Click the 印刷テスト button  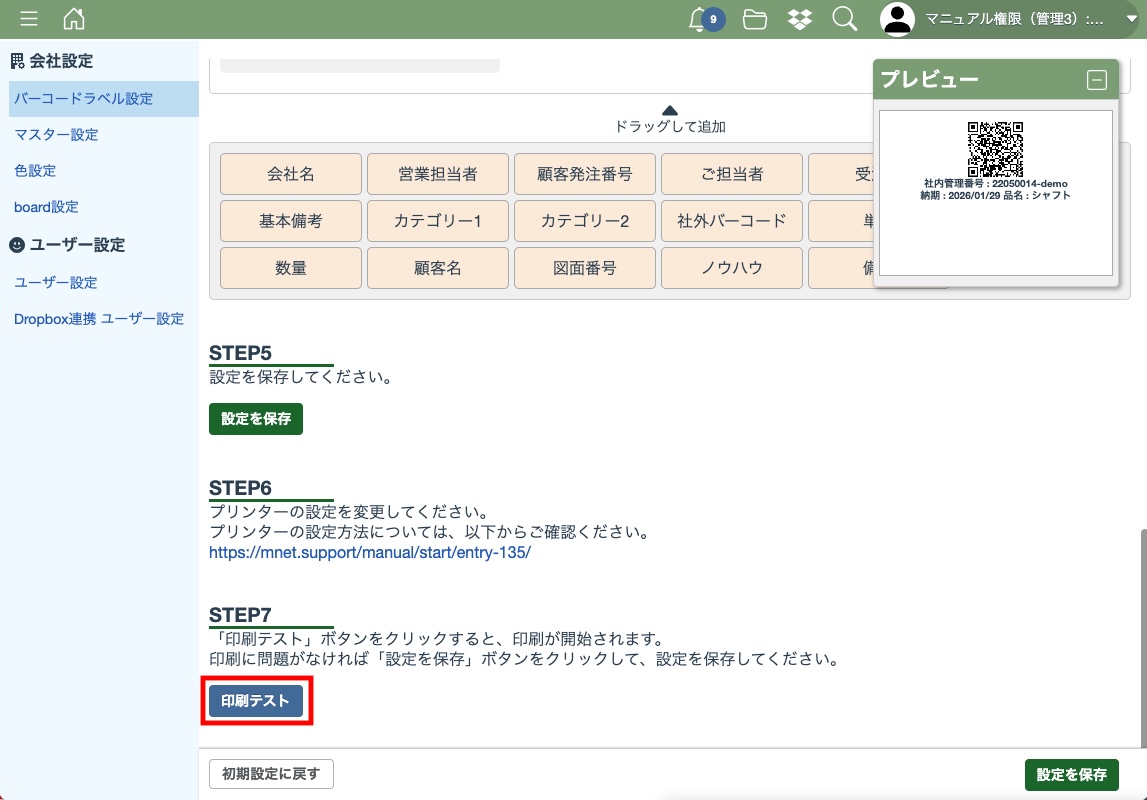[255, 701]
